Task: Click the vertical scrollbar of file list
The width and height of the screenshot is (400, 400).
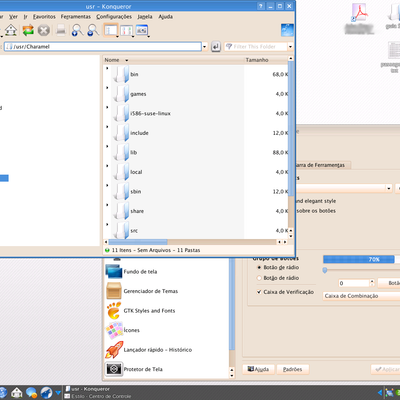Action: (291, 128)
